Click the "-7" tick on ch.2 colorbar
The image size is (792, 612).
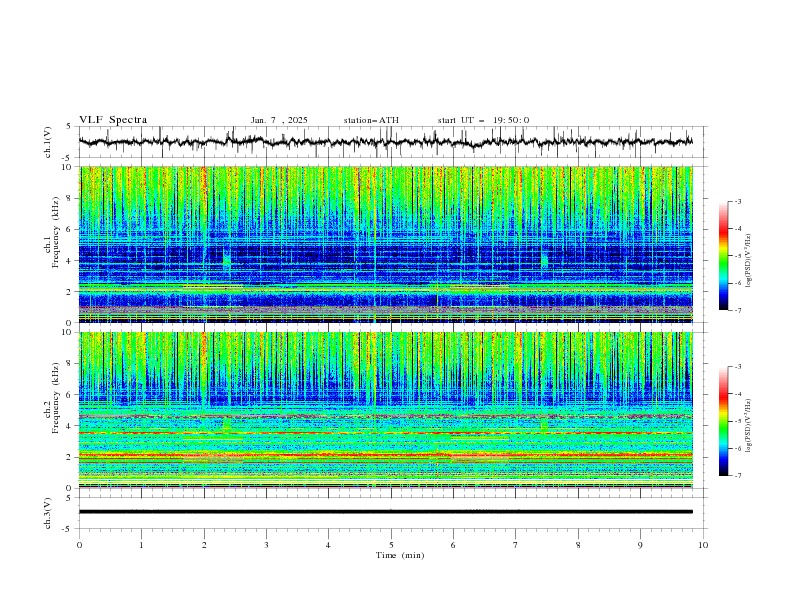click(738, 476)
